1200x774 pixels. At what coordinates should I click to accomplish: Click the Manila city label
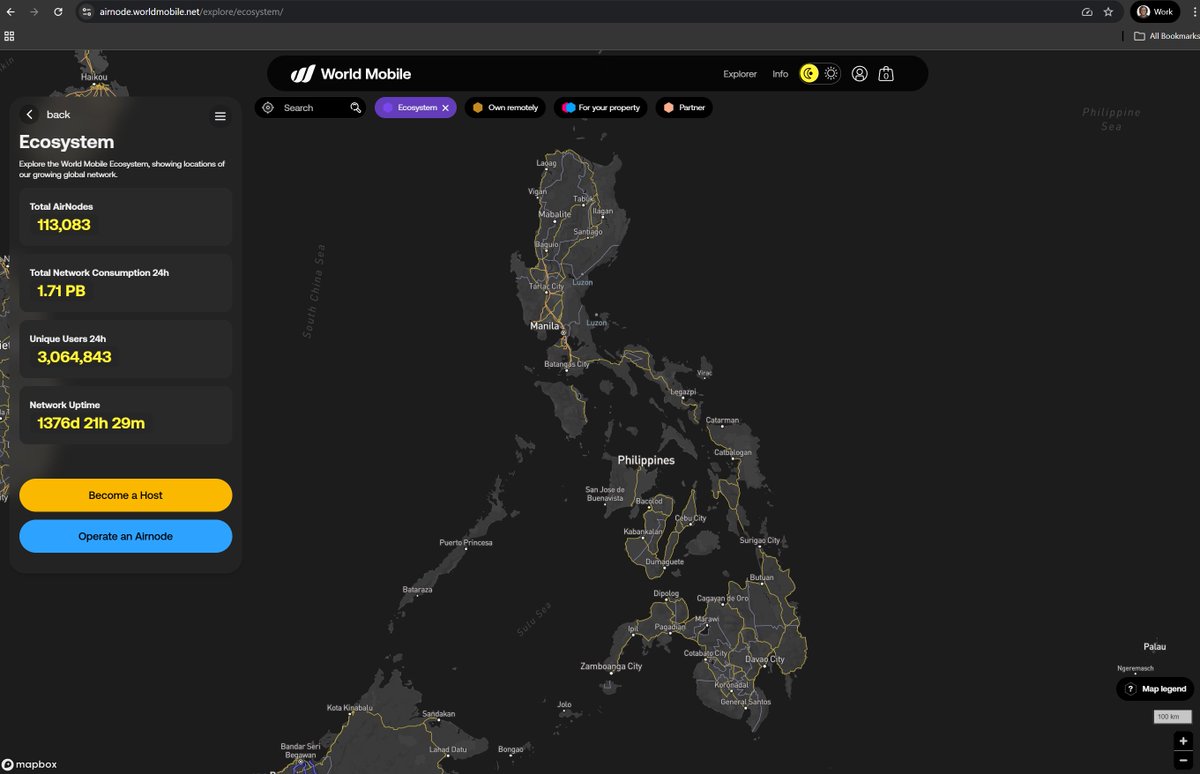(x=545, y=326)
